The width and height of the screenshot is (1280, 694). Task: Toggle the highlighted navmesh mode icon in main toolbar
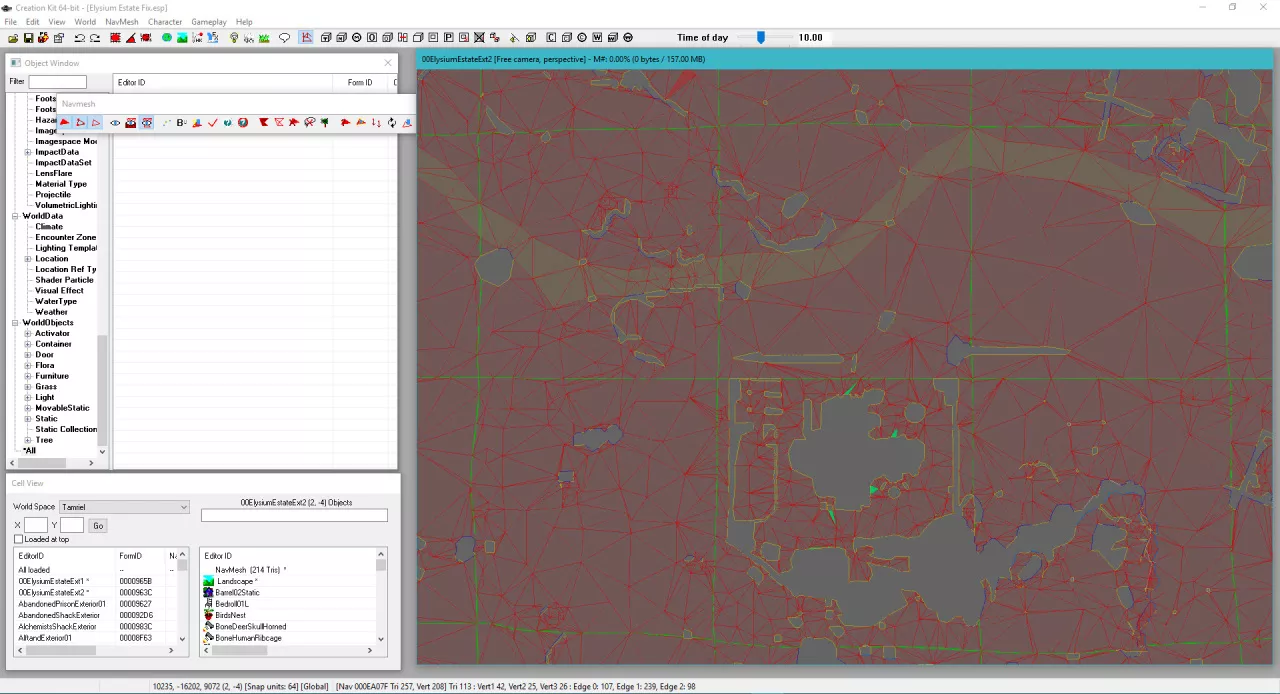306,38
